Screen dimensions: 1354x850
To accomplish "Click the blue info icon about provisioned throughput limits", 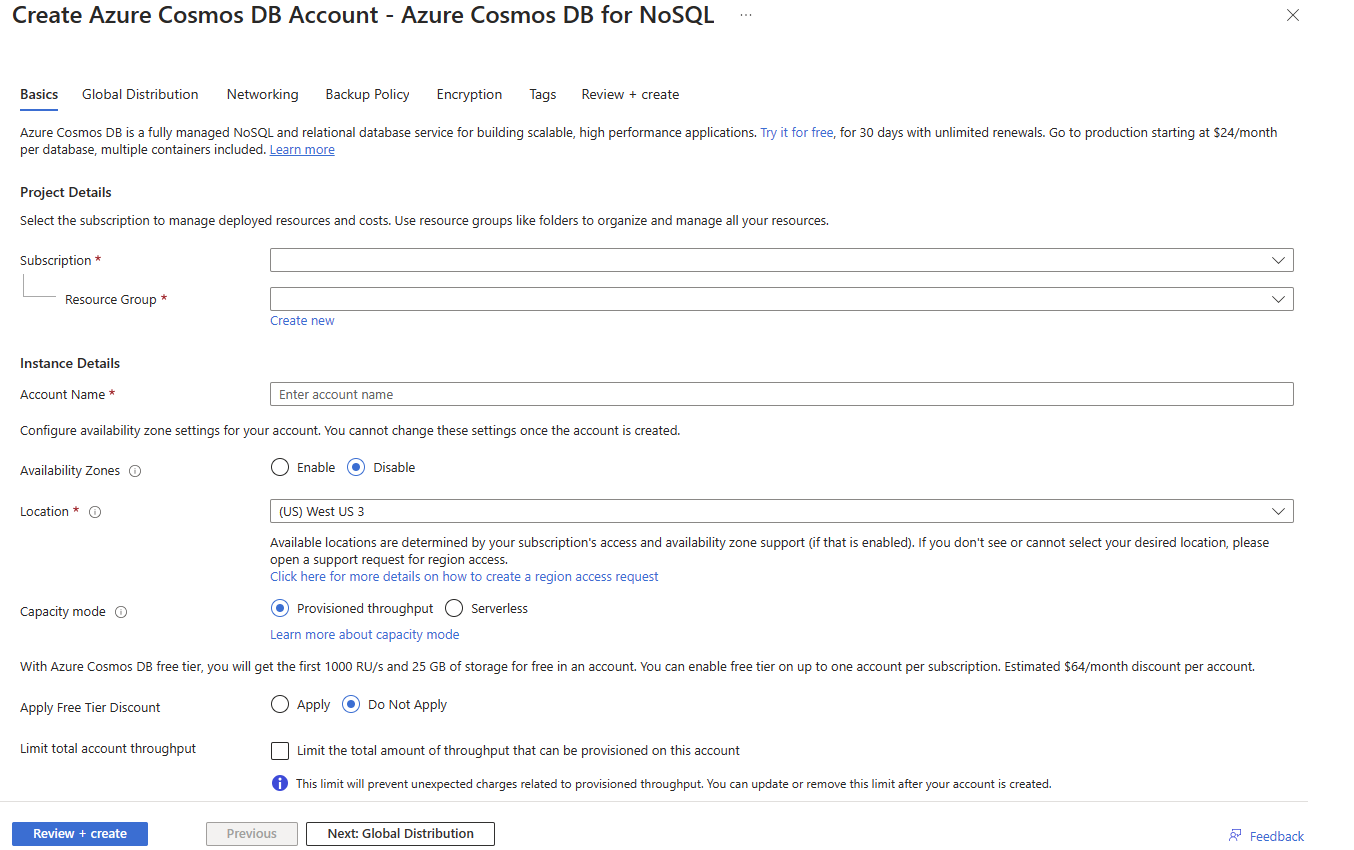I will tap(279, 783).
